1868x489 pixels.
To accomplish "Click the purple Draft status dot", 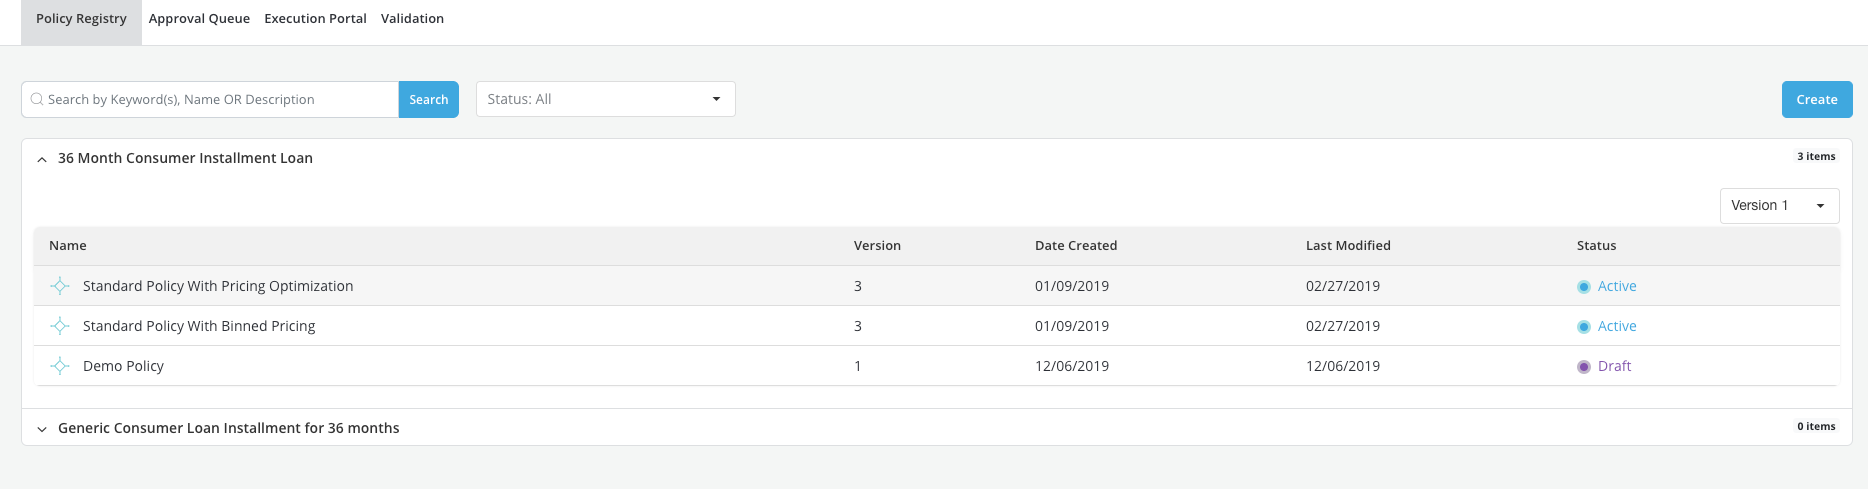I will [1584, 367].
